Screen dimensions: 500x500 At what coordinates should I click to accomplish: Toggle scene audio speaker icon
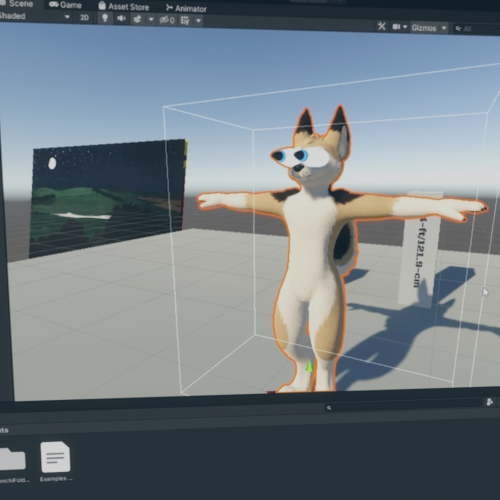[x=121, y=18]
